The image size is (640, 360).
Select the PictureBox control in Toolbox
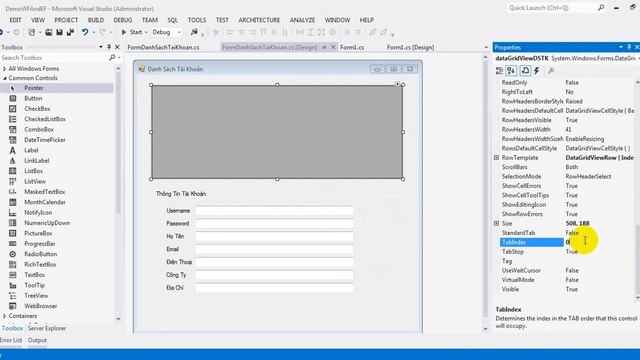38,233
